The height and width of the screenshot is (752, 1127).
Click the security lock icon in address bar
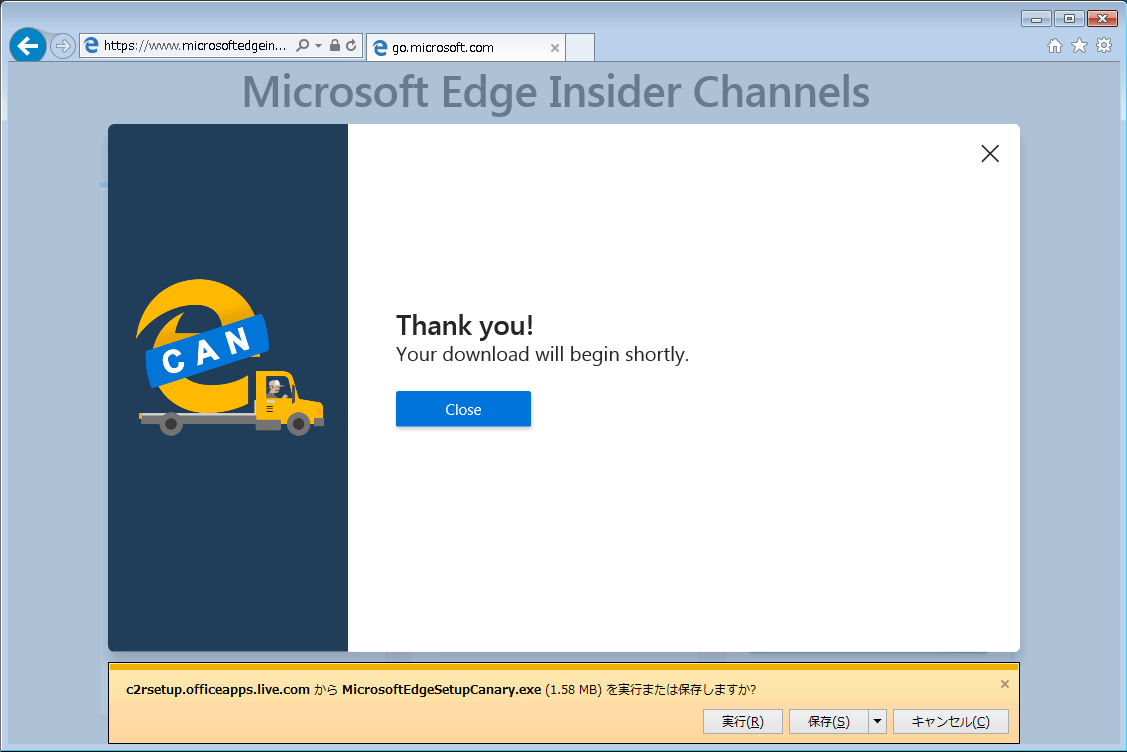click(x=334, y=45)
